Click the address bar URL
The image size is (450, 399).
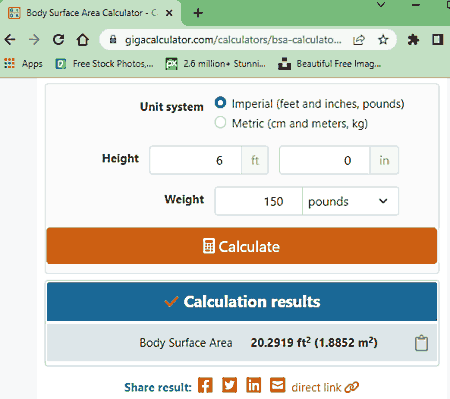coord(233,40)
